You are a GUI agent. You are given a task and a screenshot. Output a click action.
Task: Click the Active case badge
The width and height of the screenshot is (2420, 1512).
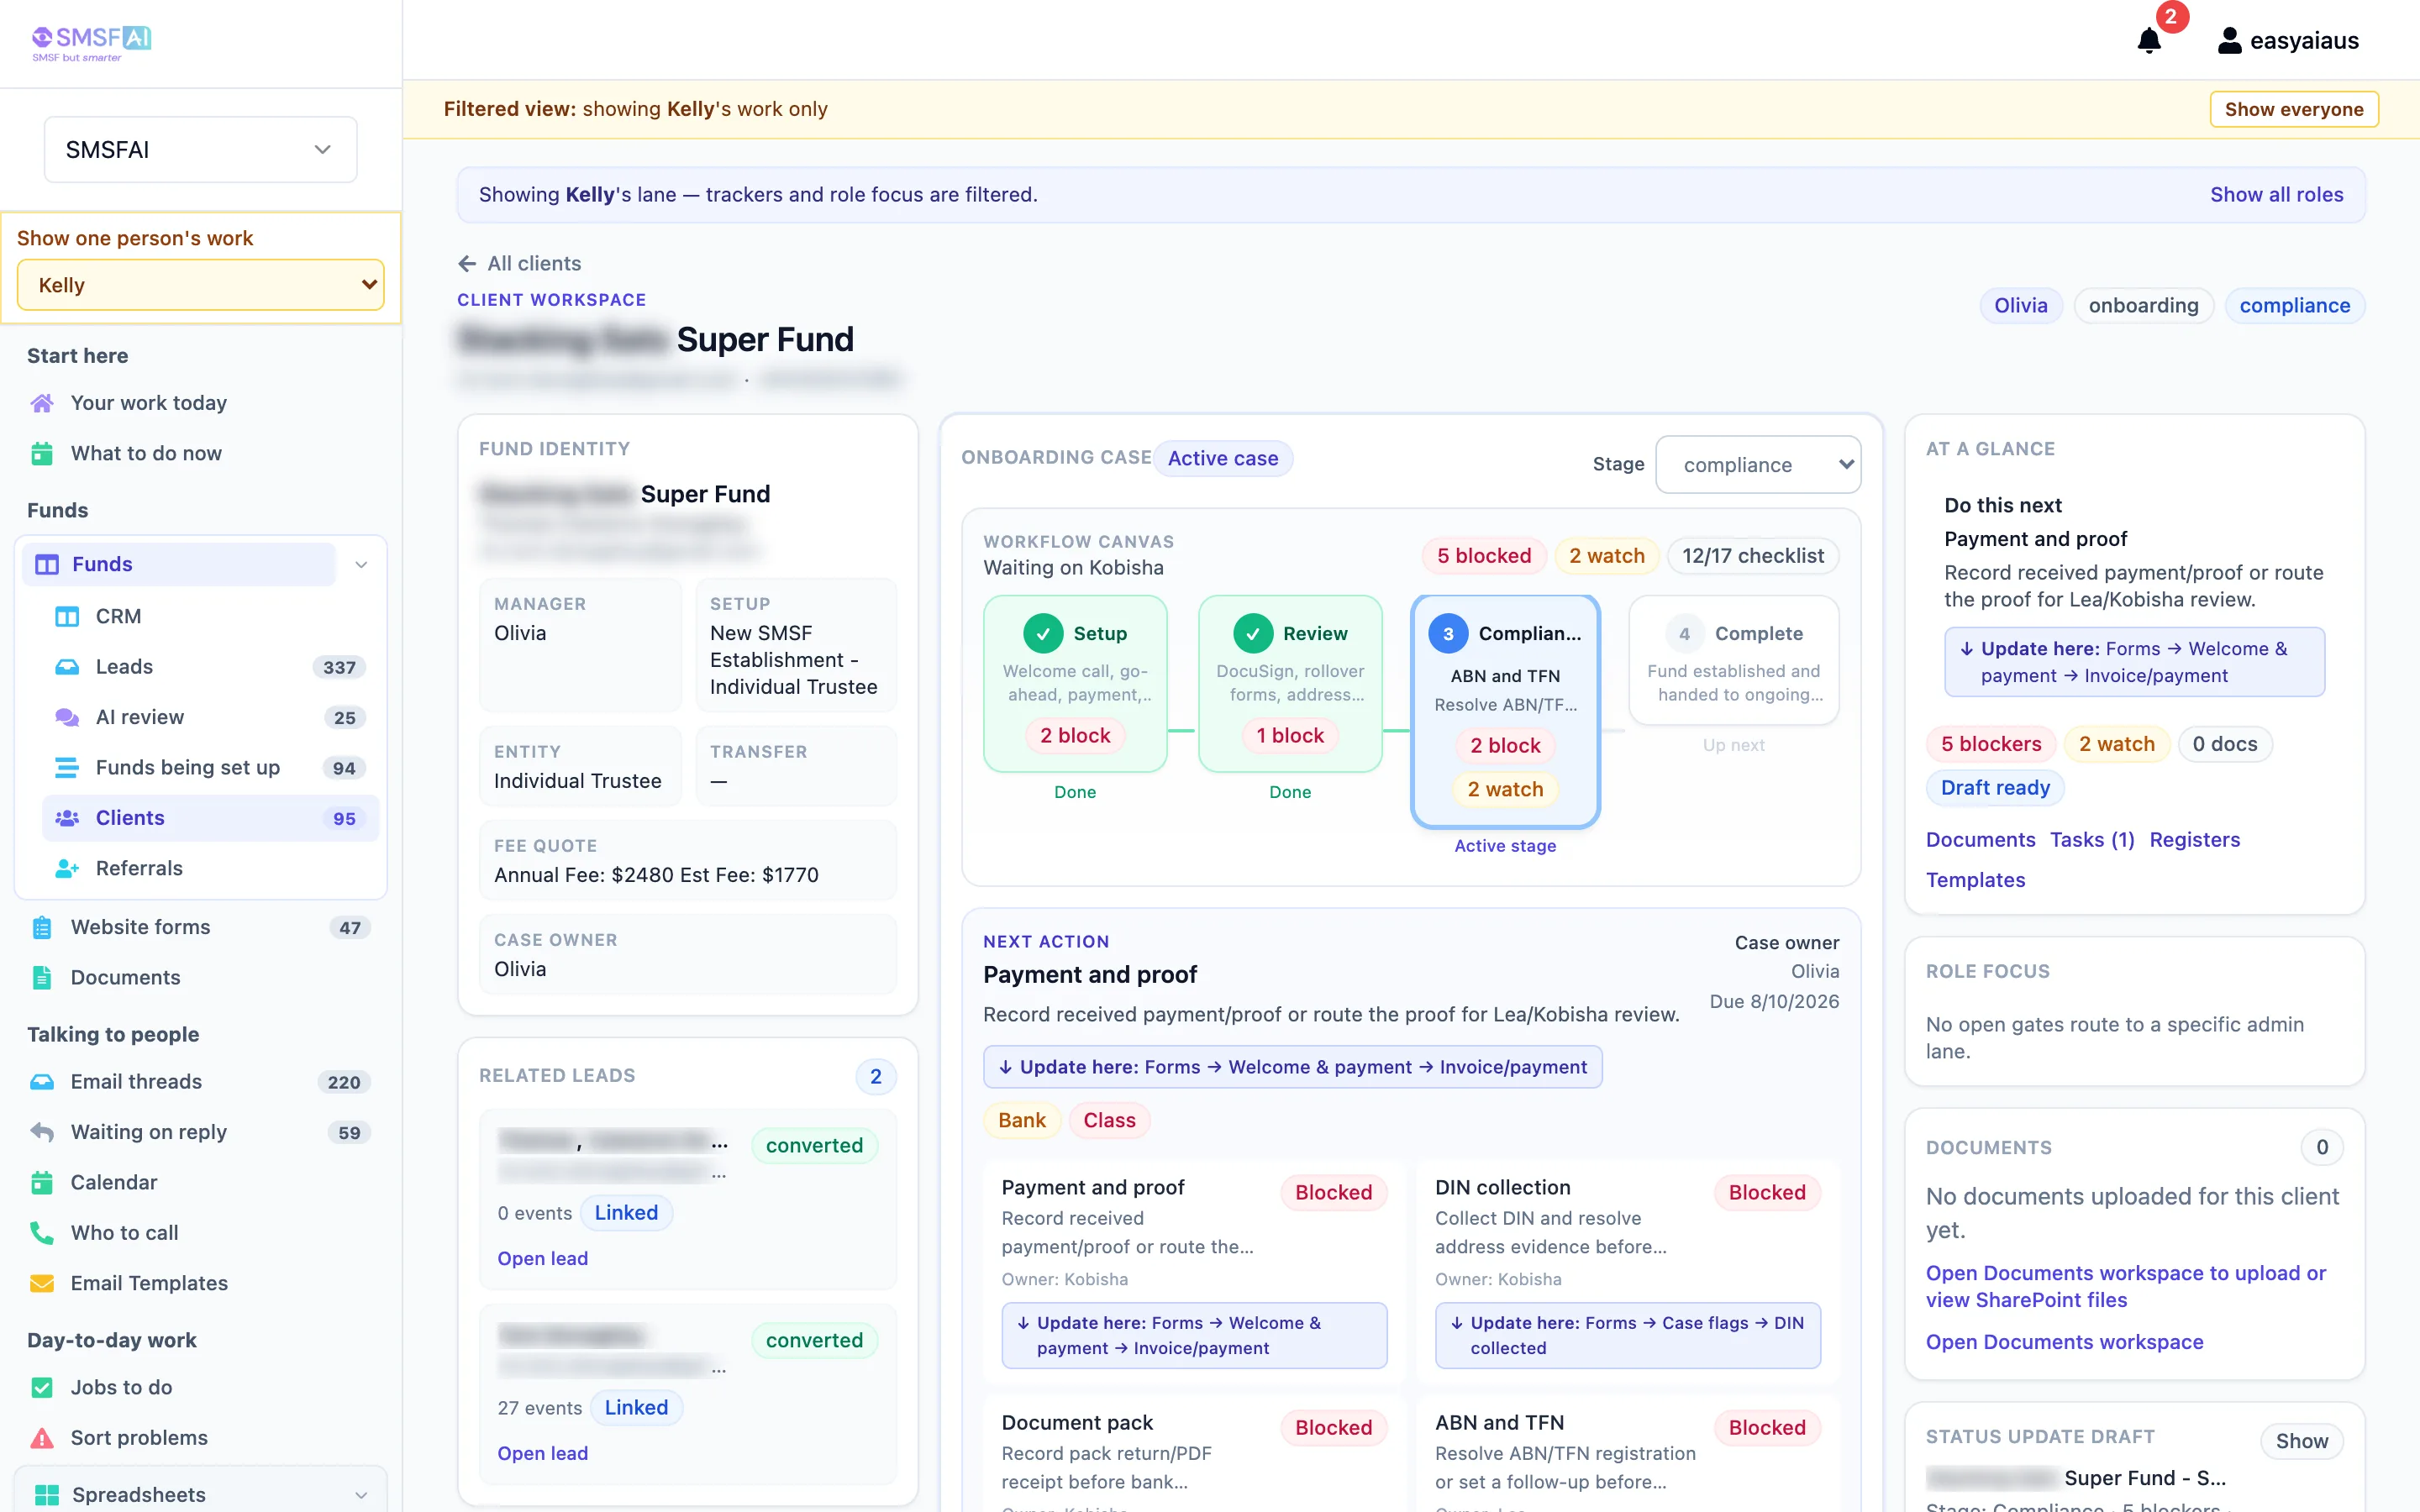click(1222, 459)
